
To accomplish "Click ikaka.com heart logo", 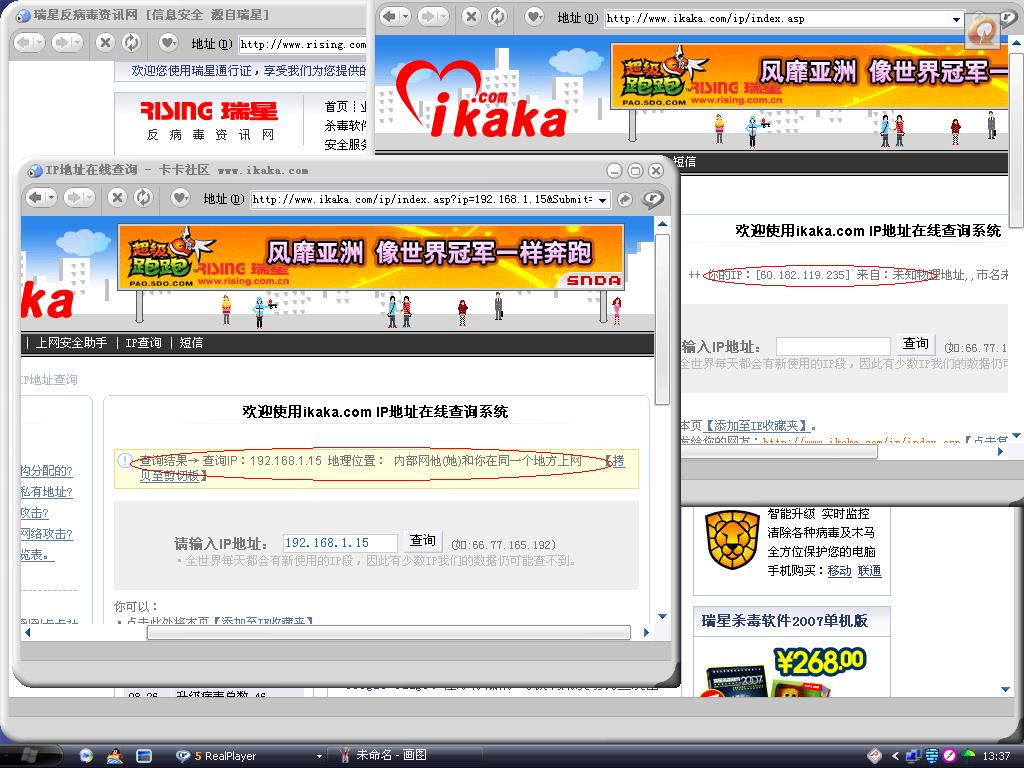I will (x=482, y=101).
